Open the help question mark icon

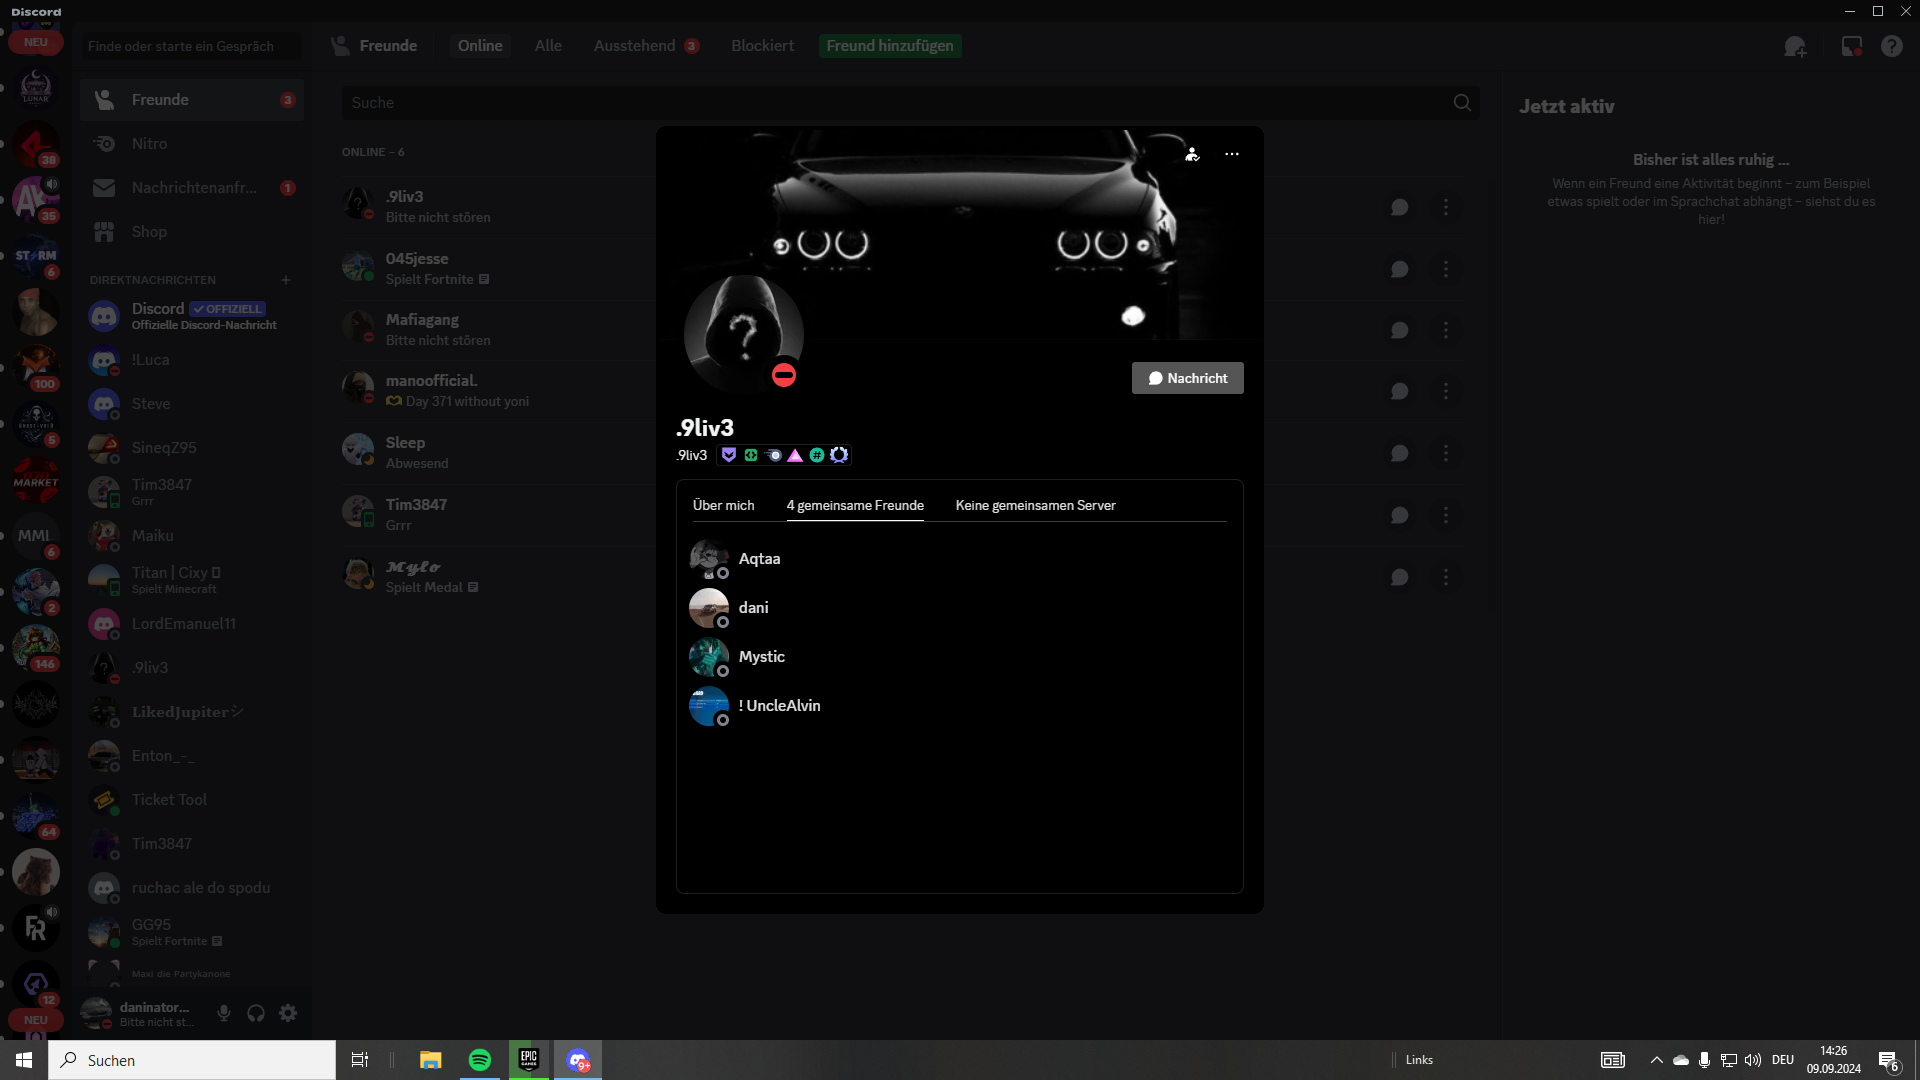(1891, 46)
